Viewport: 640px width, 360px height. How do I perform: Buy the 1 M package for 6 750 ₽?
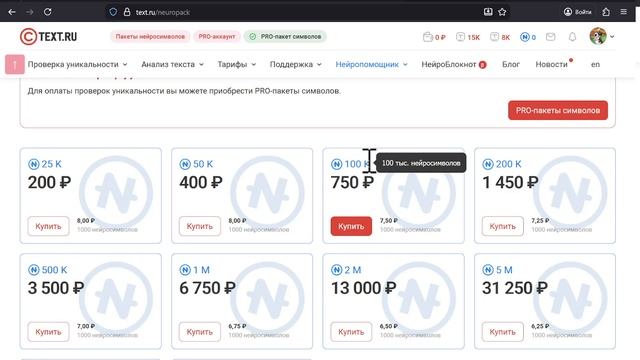[x=200, y=332]
